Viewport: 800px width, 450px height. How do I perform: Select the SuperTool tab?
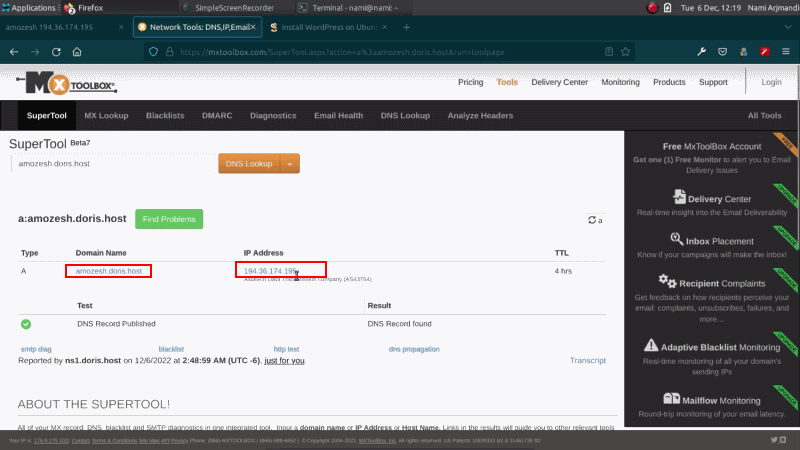click(46, 115)
